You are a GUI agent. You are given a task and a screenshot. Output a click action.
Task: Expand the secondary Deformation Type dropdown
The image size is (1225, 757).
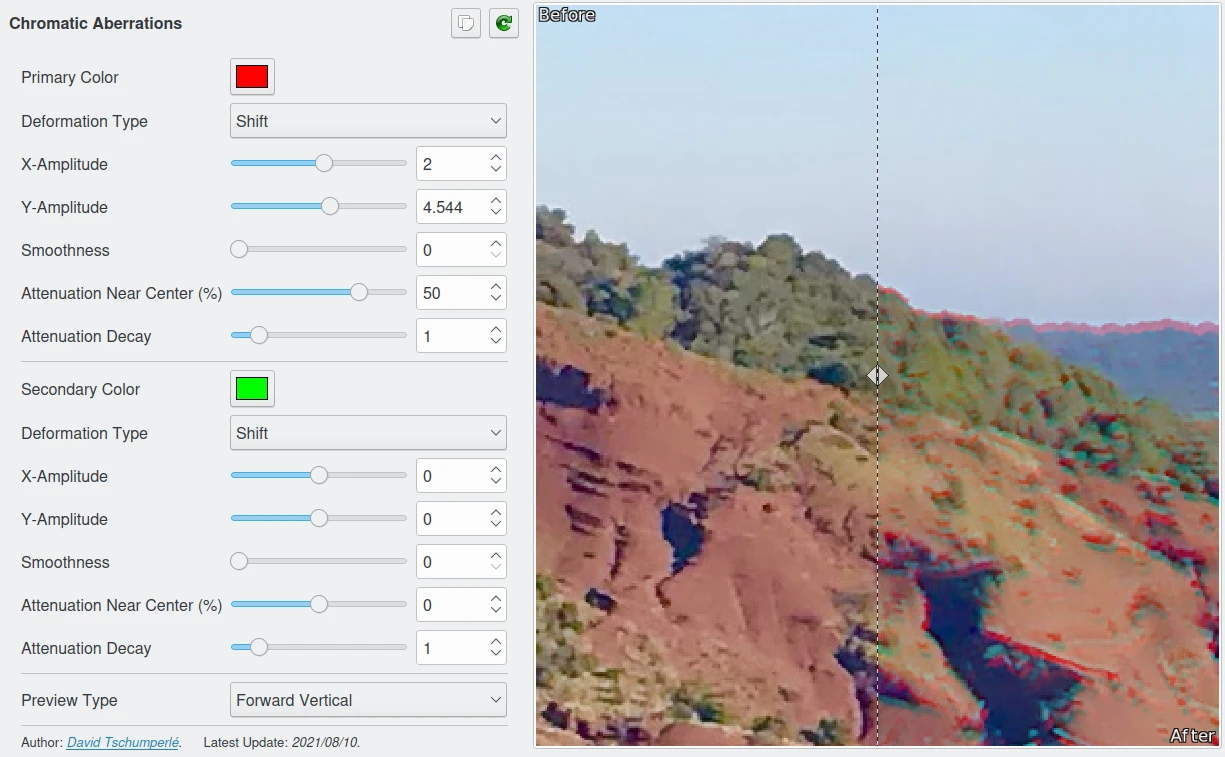[x=368, y=433]
